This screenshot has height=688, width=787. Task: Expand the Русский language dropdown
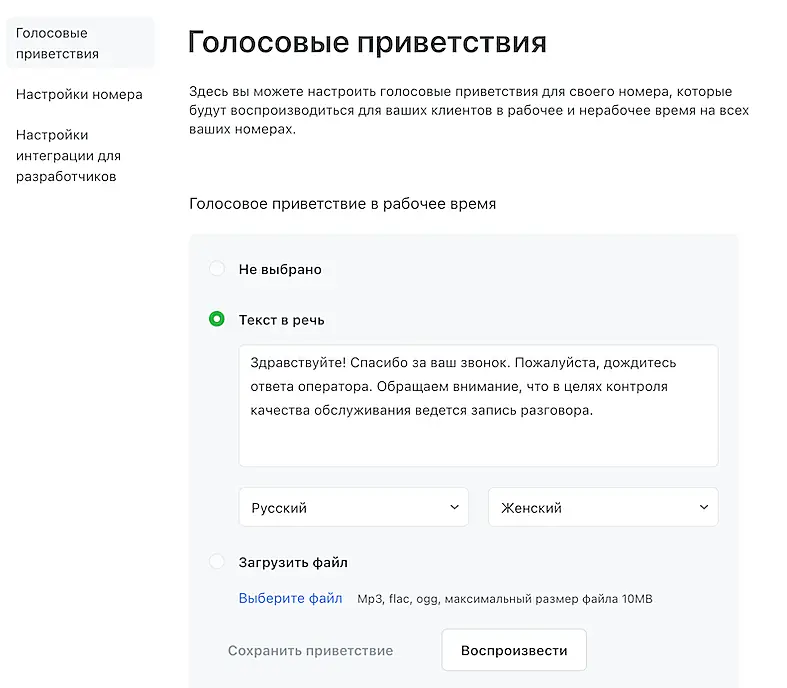click(x=352, y=507)
